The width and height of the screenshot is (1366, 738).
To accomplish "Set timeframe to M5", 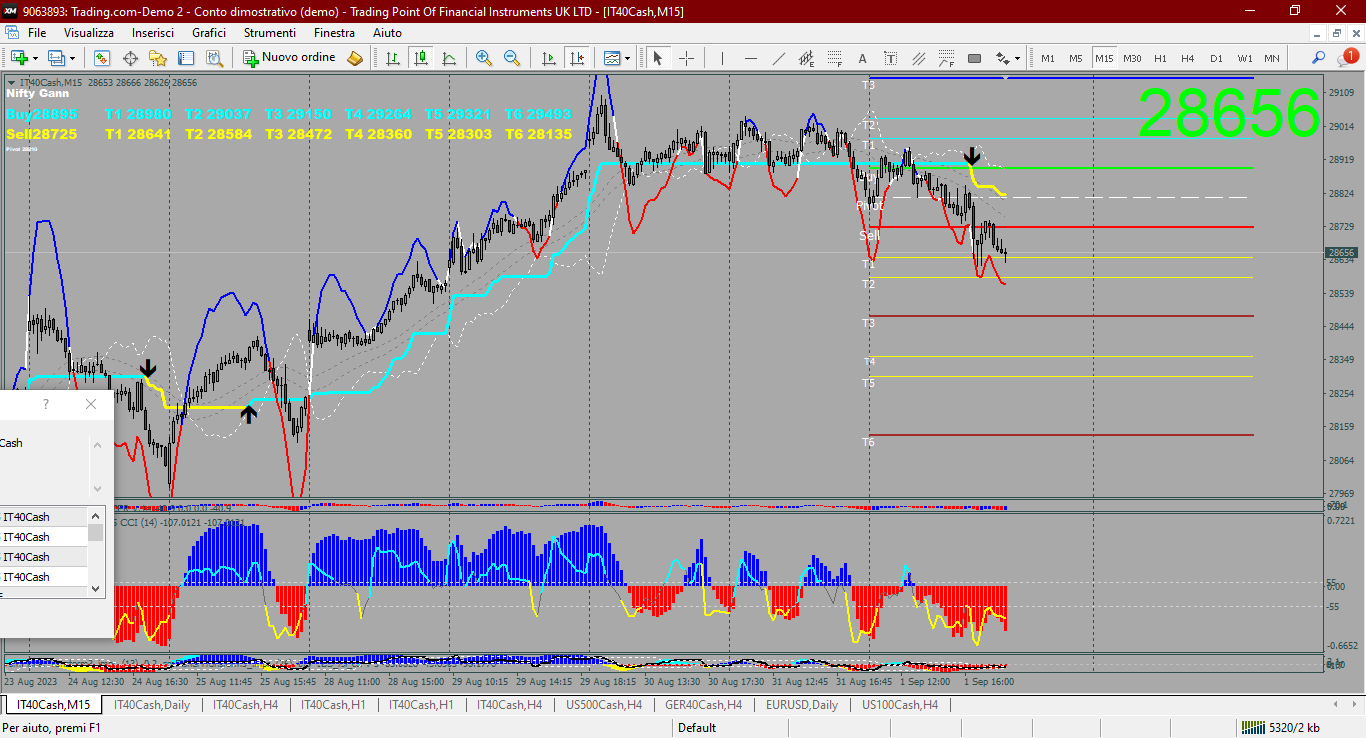I will click(x=1076, y=58).
